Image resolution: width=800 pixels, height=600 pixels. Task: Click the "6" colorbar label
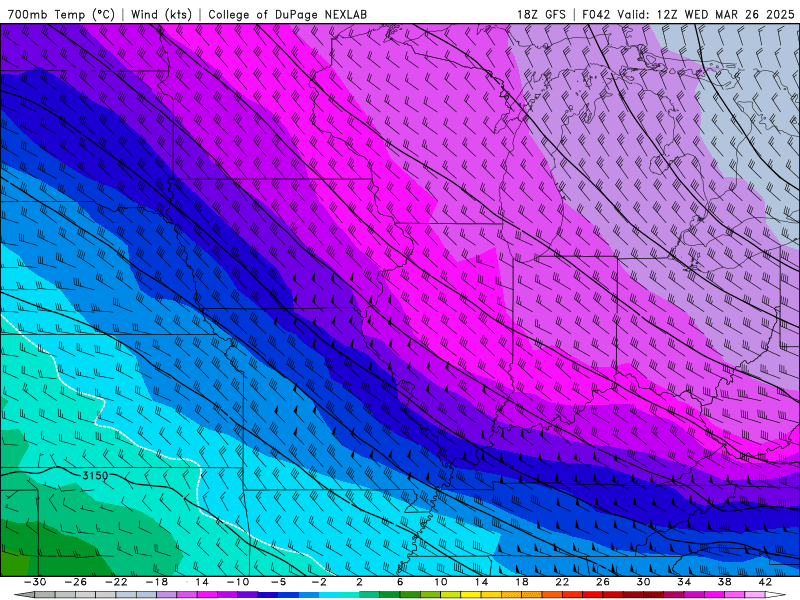[x=400, y=582]
